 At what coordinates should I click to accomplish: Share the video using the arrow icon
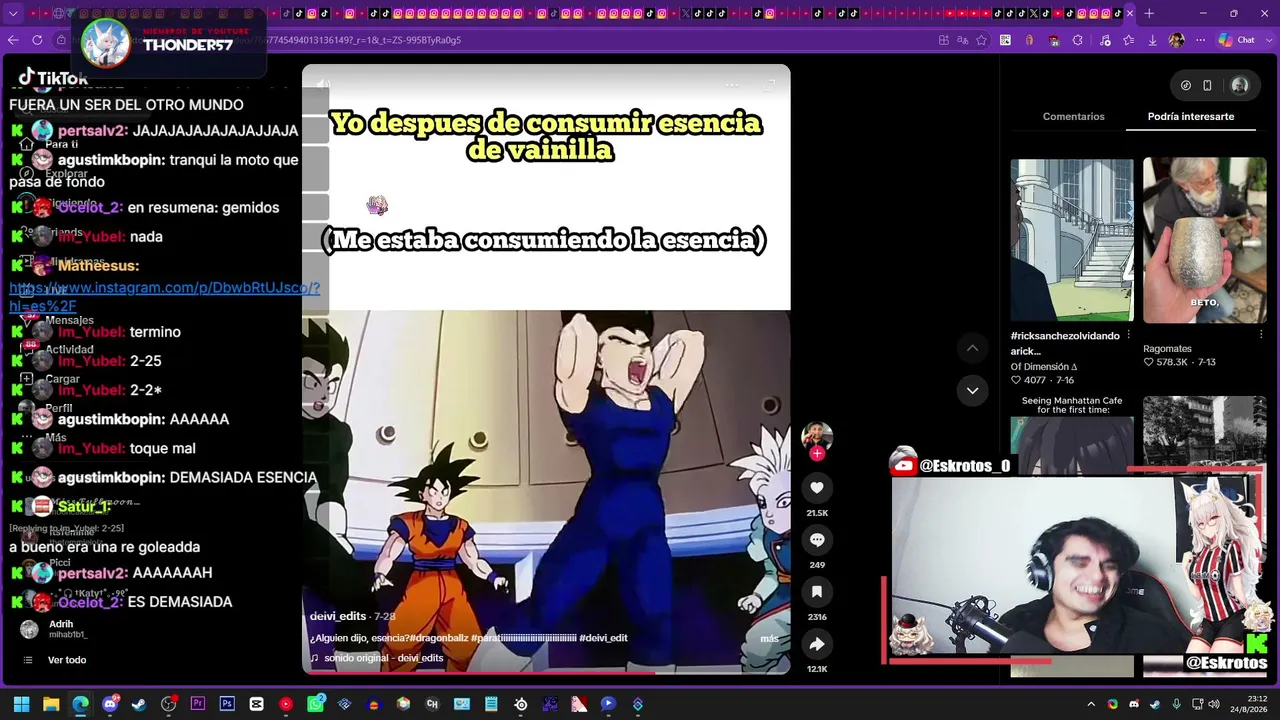[817, 644]
